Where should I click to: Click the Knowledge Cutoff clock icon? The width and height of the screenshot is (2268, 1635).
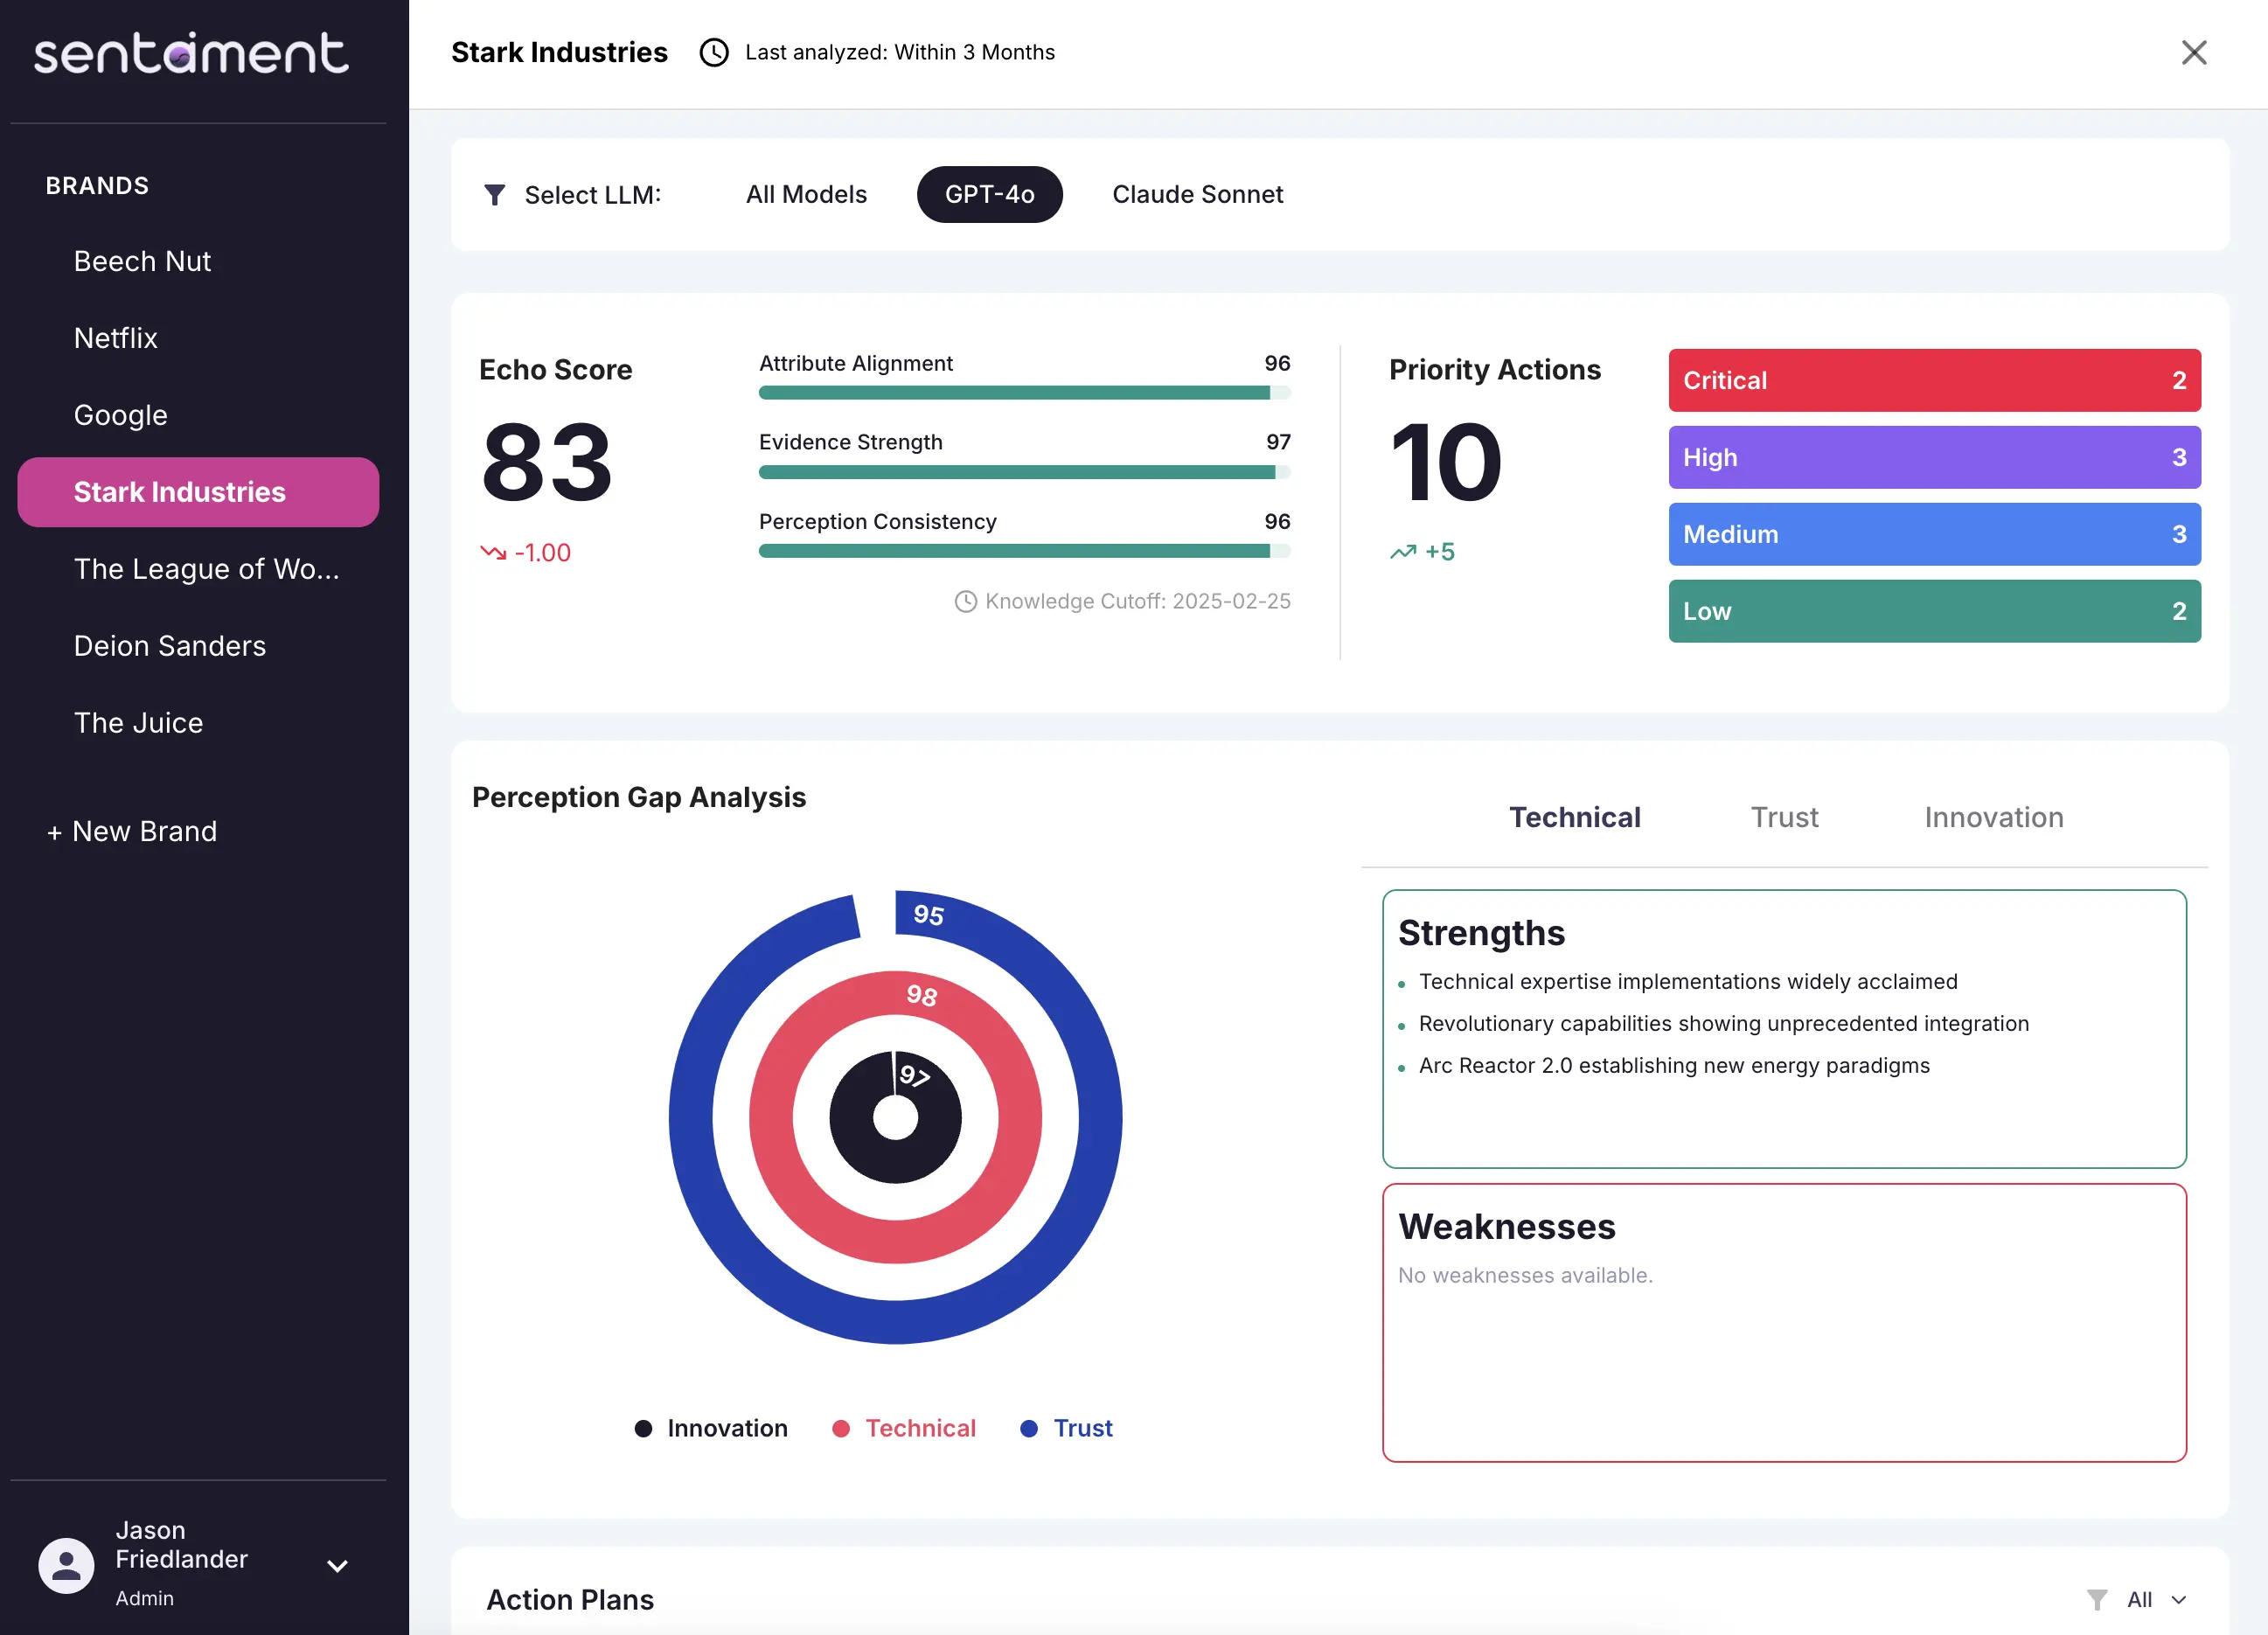(965, 601)
